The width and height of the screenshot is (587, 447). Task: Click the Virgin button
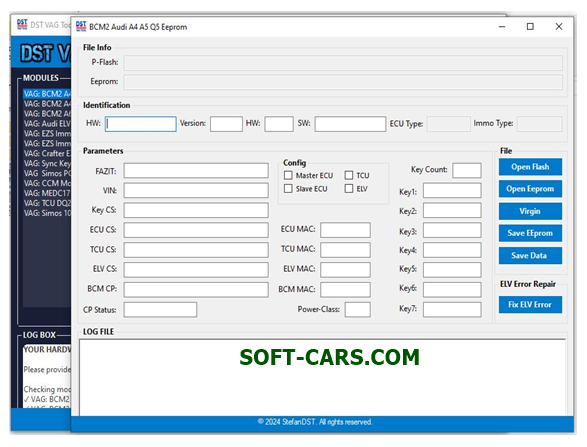click(530, 211)
